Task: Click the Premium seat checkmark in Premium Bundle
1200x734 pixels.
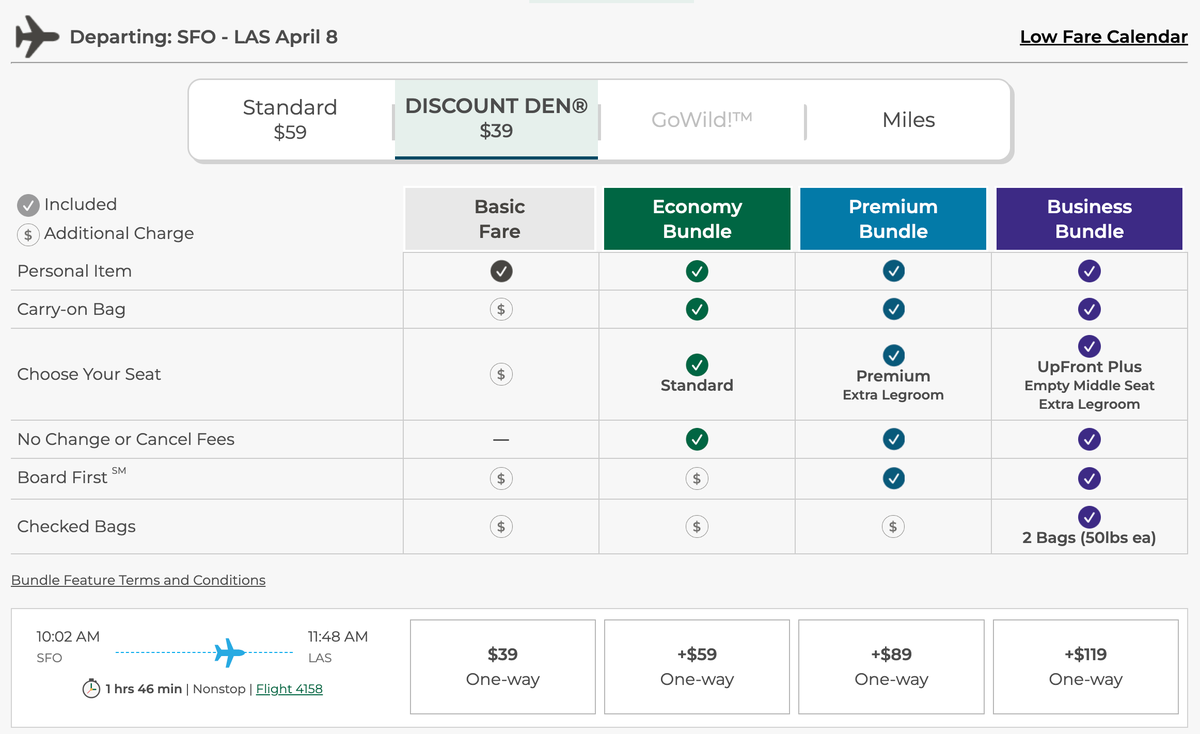Action: coord(892,355)
